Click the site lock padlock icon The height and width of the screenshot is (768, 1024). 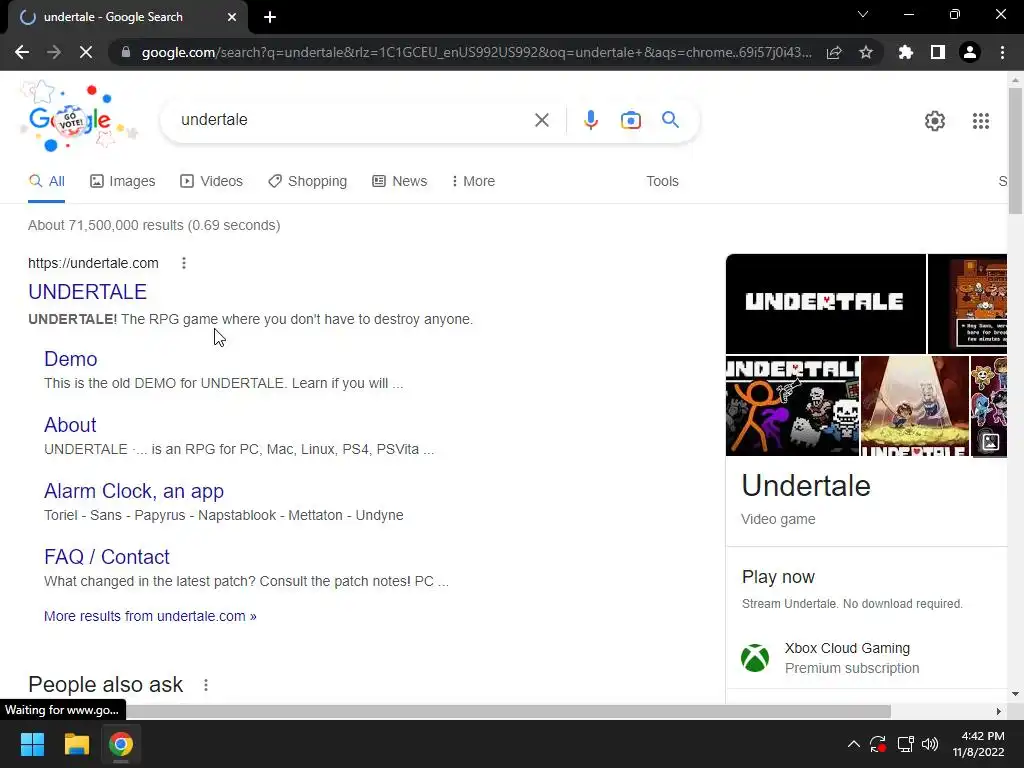pyautogui.click(x=125, y=52)
